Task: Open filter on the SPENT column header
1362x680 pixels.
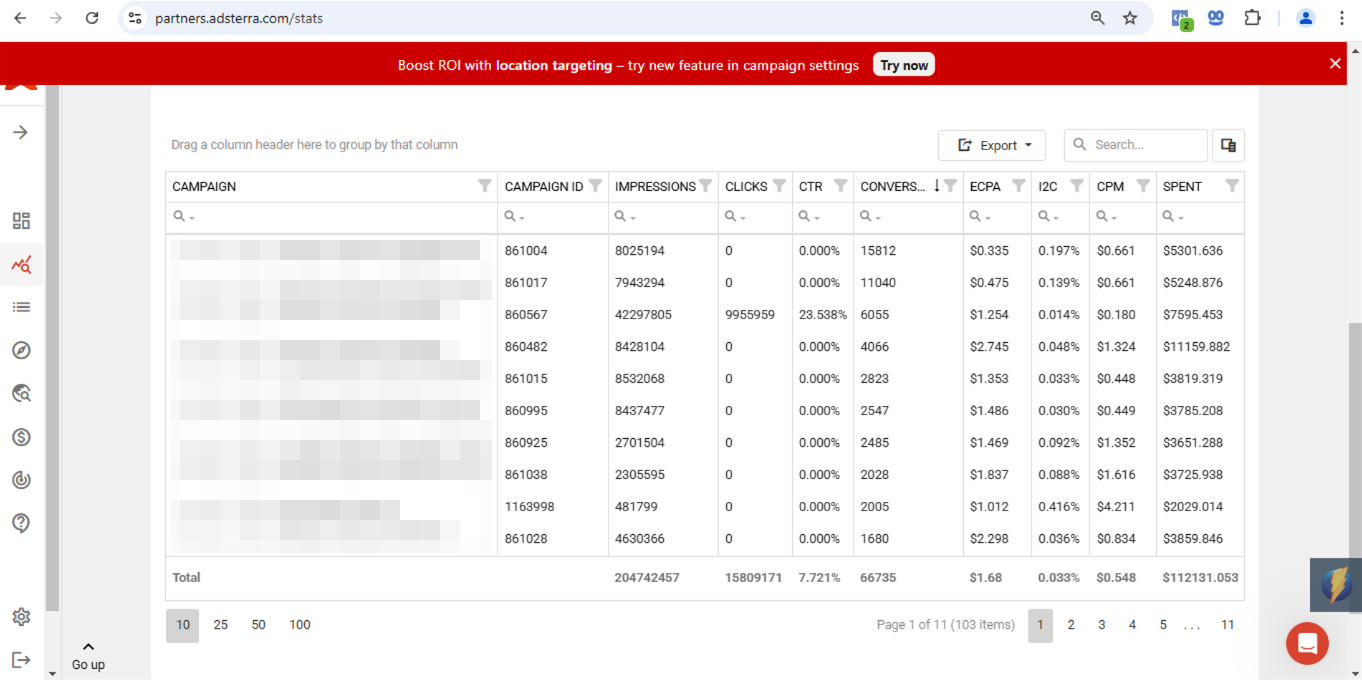Action: pos(1232,186)
